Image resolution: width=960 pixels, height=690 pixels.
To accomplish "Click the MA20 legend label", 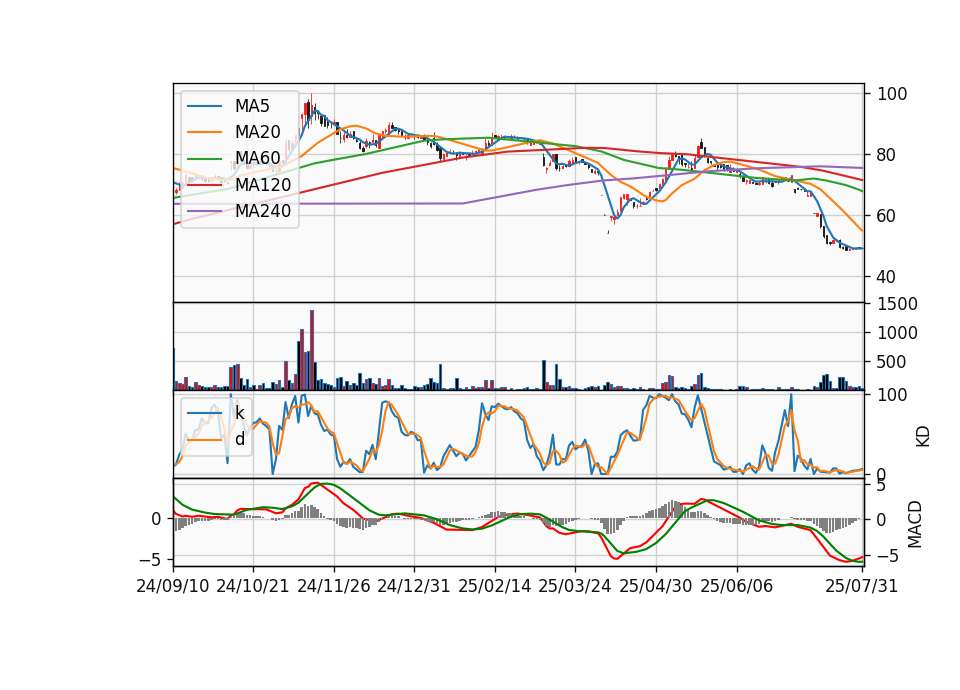I will (x=257, y=132).
